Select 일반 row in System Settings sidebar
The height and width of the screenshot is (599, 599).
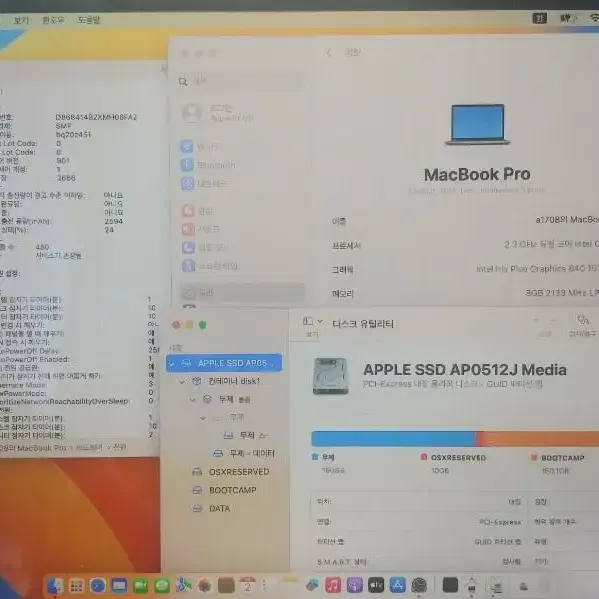coord(243,292)
